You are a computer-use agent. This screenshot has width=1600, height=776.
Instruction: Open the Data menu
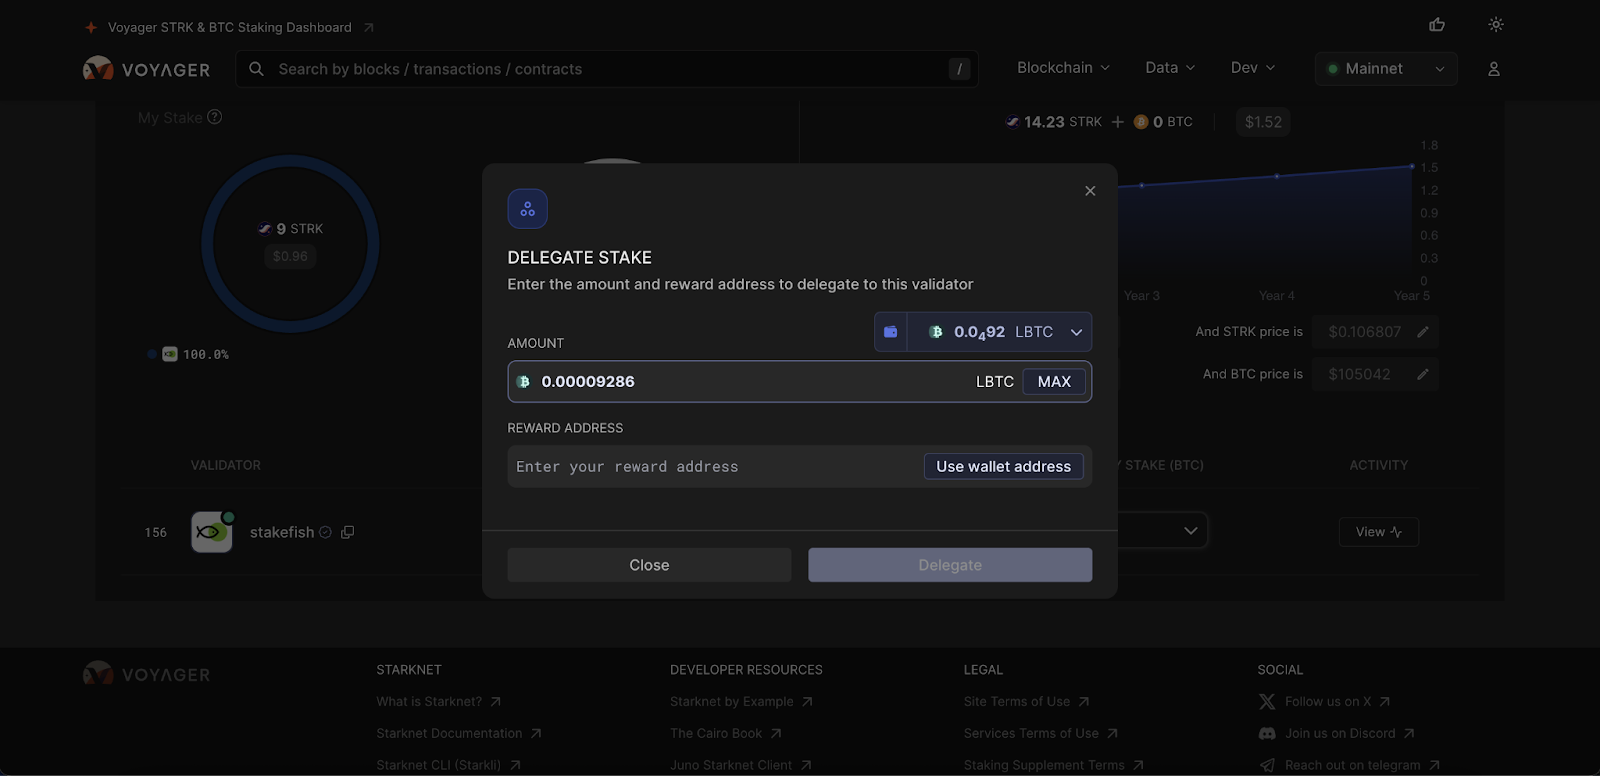[1169, 68]
